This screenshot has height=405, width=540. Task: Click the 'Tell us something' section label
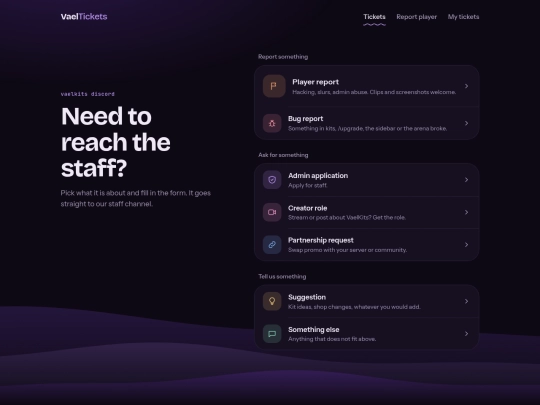coord(282,277)
